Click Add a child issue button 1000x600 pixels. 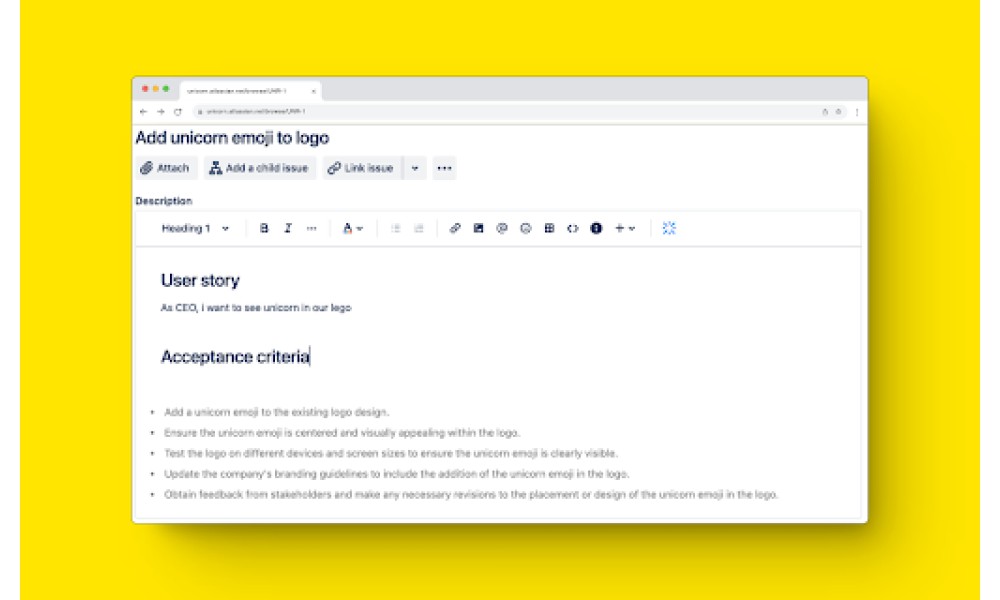(260, 168)
